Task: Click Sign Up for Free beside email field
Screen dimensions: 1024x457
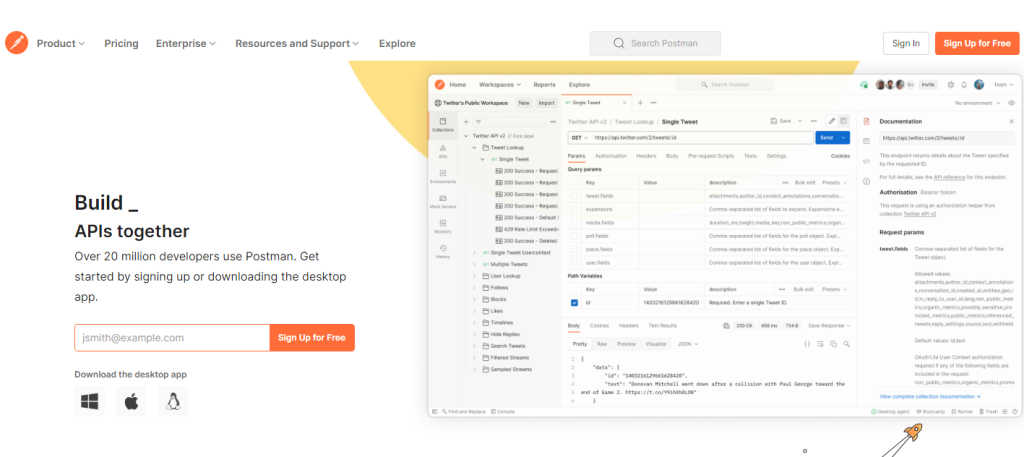Action: pos(312,338)
